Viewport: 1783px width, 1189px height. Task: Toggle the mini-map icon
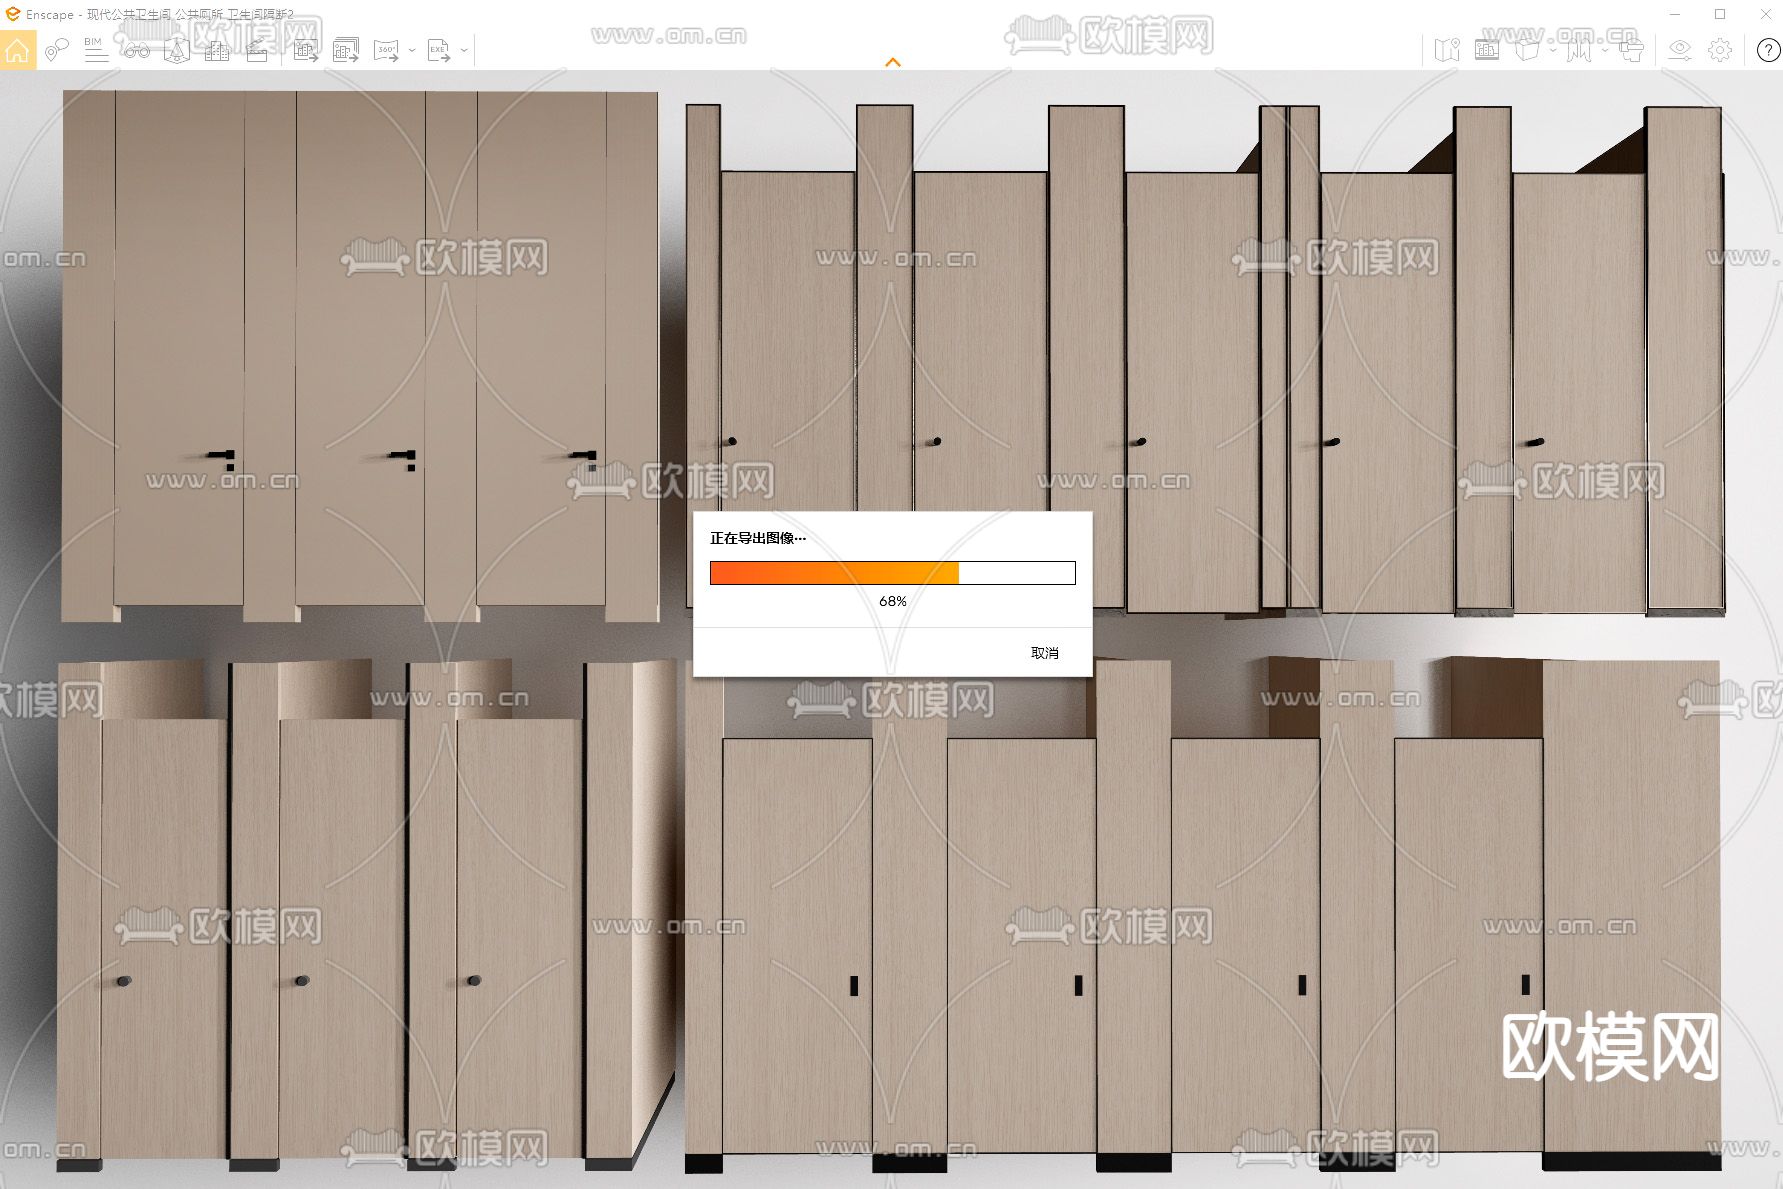click(1447, 50)
